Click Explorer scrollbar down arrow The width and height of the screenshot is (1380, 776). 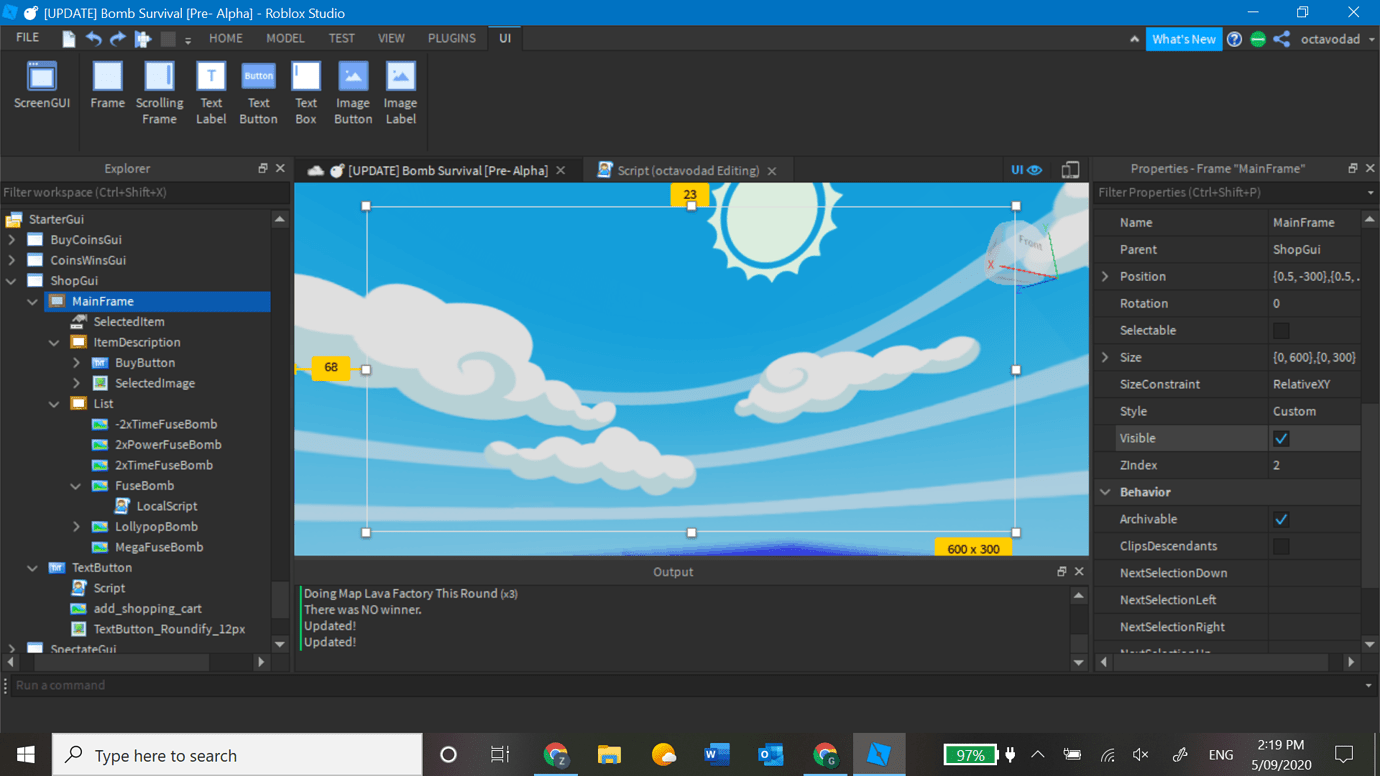[x=280, y=645]
